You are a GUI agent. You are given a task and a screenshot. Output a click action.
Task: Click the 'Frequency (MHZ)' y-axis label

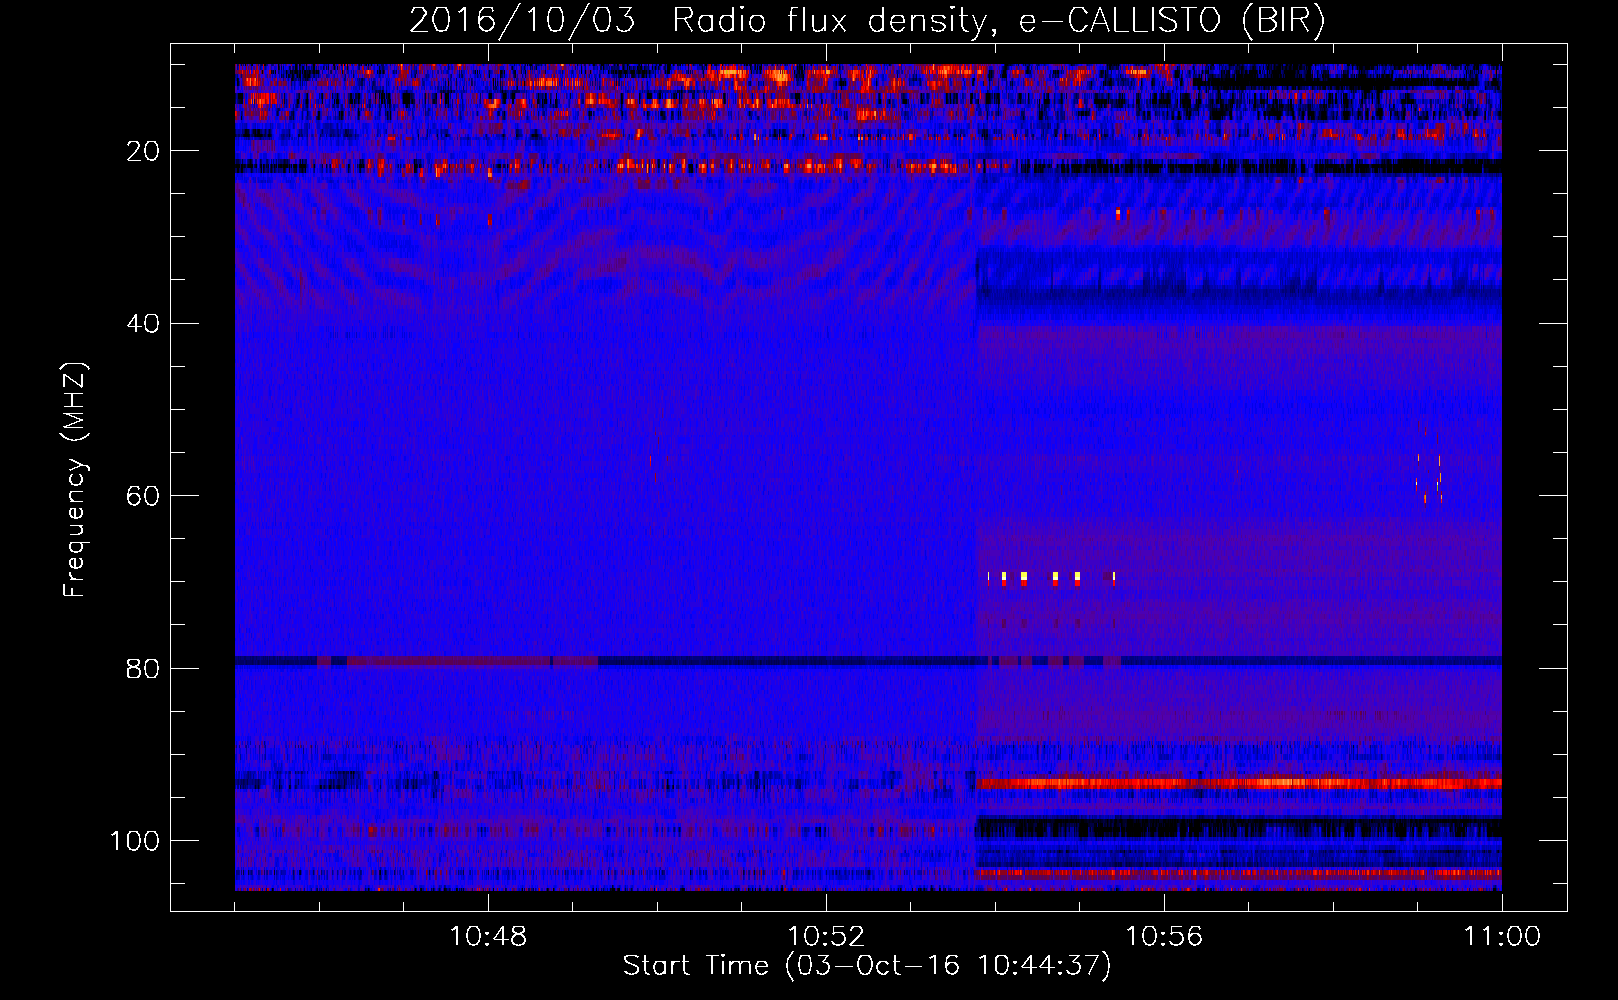coord(75,480)
